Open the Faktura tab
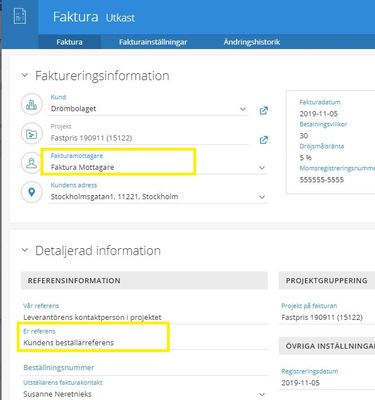Screen dimensions: 375x400 pyautogui.click(x=69, y=42)
